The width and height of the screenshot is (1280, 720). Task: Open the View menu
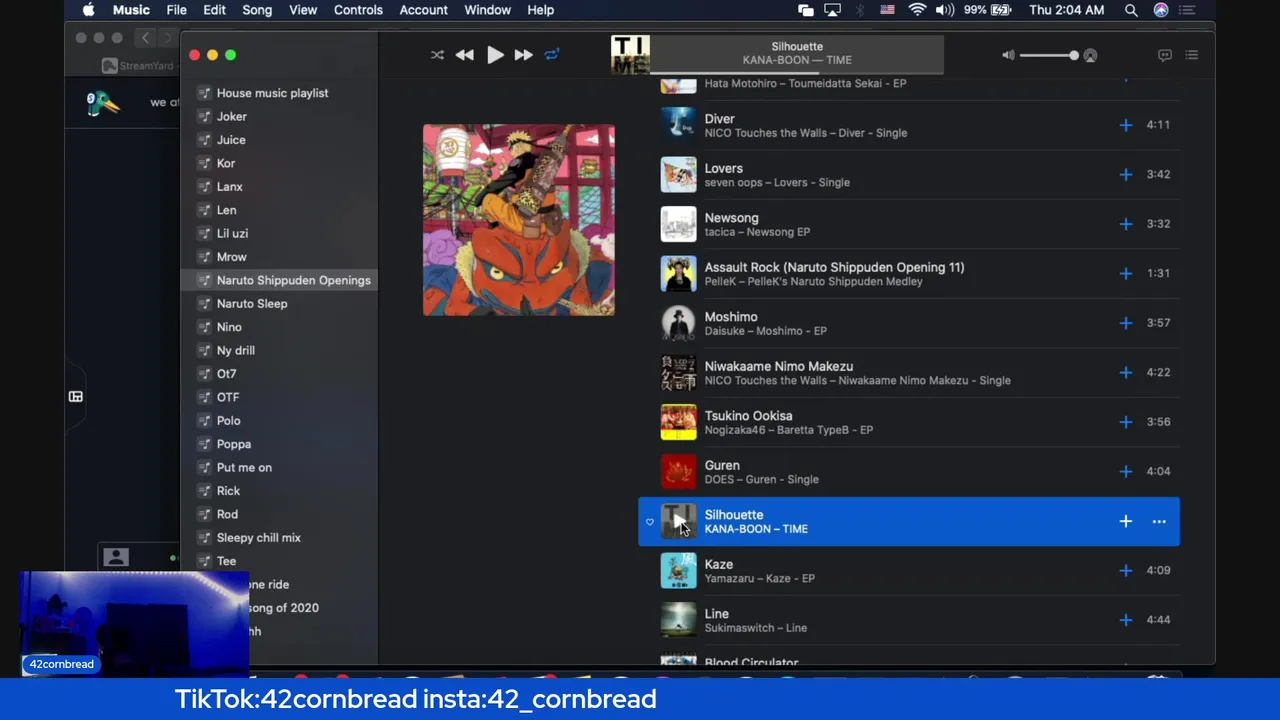click(303, 10)
